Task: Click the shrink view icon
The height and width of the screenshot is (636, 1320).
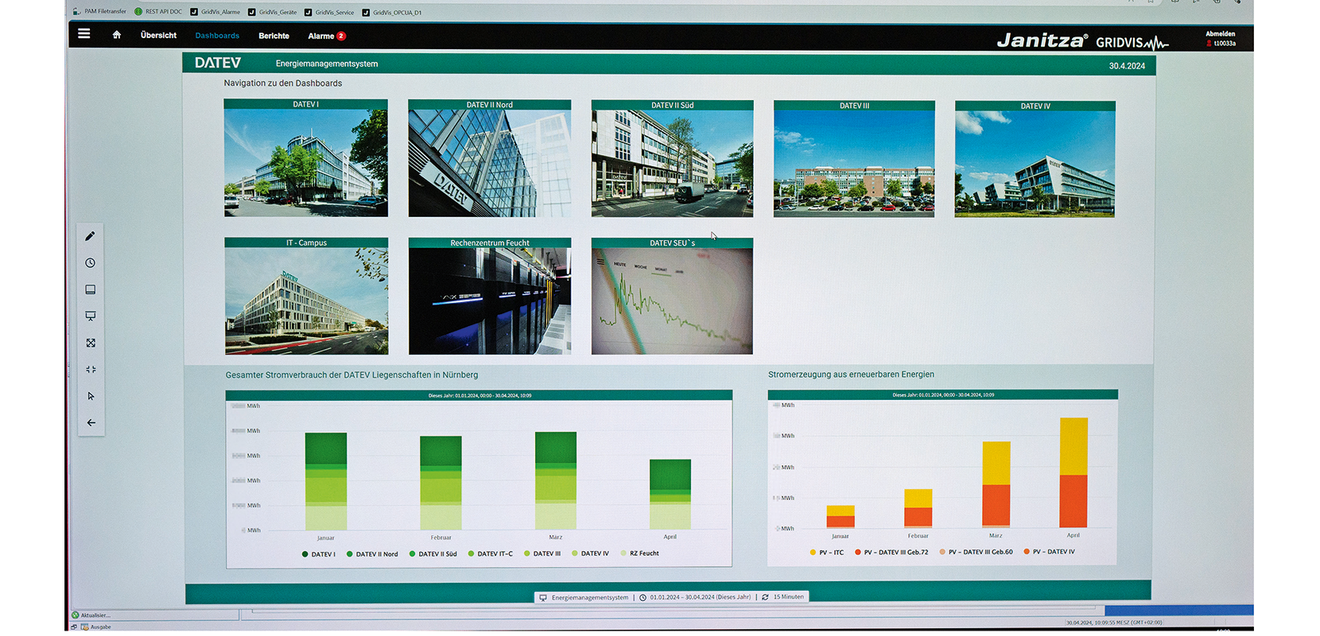Action: tap(90, 369)
